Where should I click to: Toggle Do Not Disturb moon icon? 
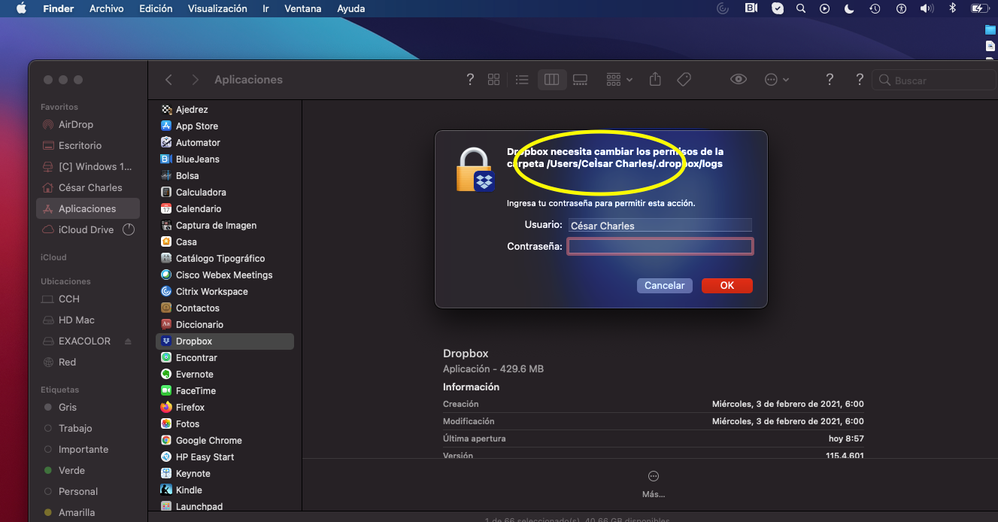(849, 8)
